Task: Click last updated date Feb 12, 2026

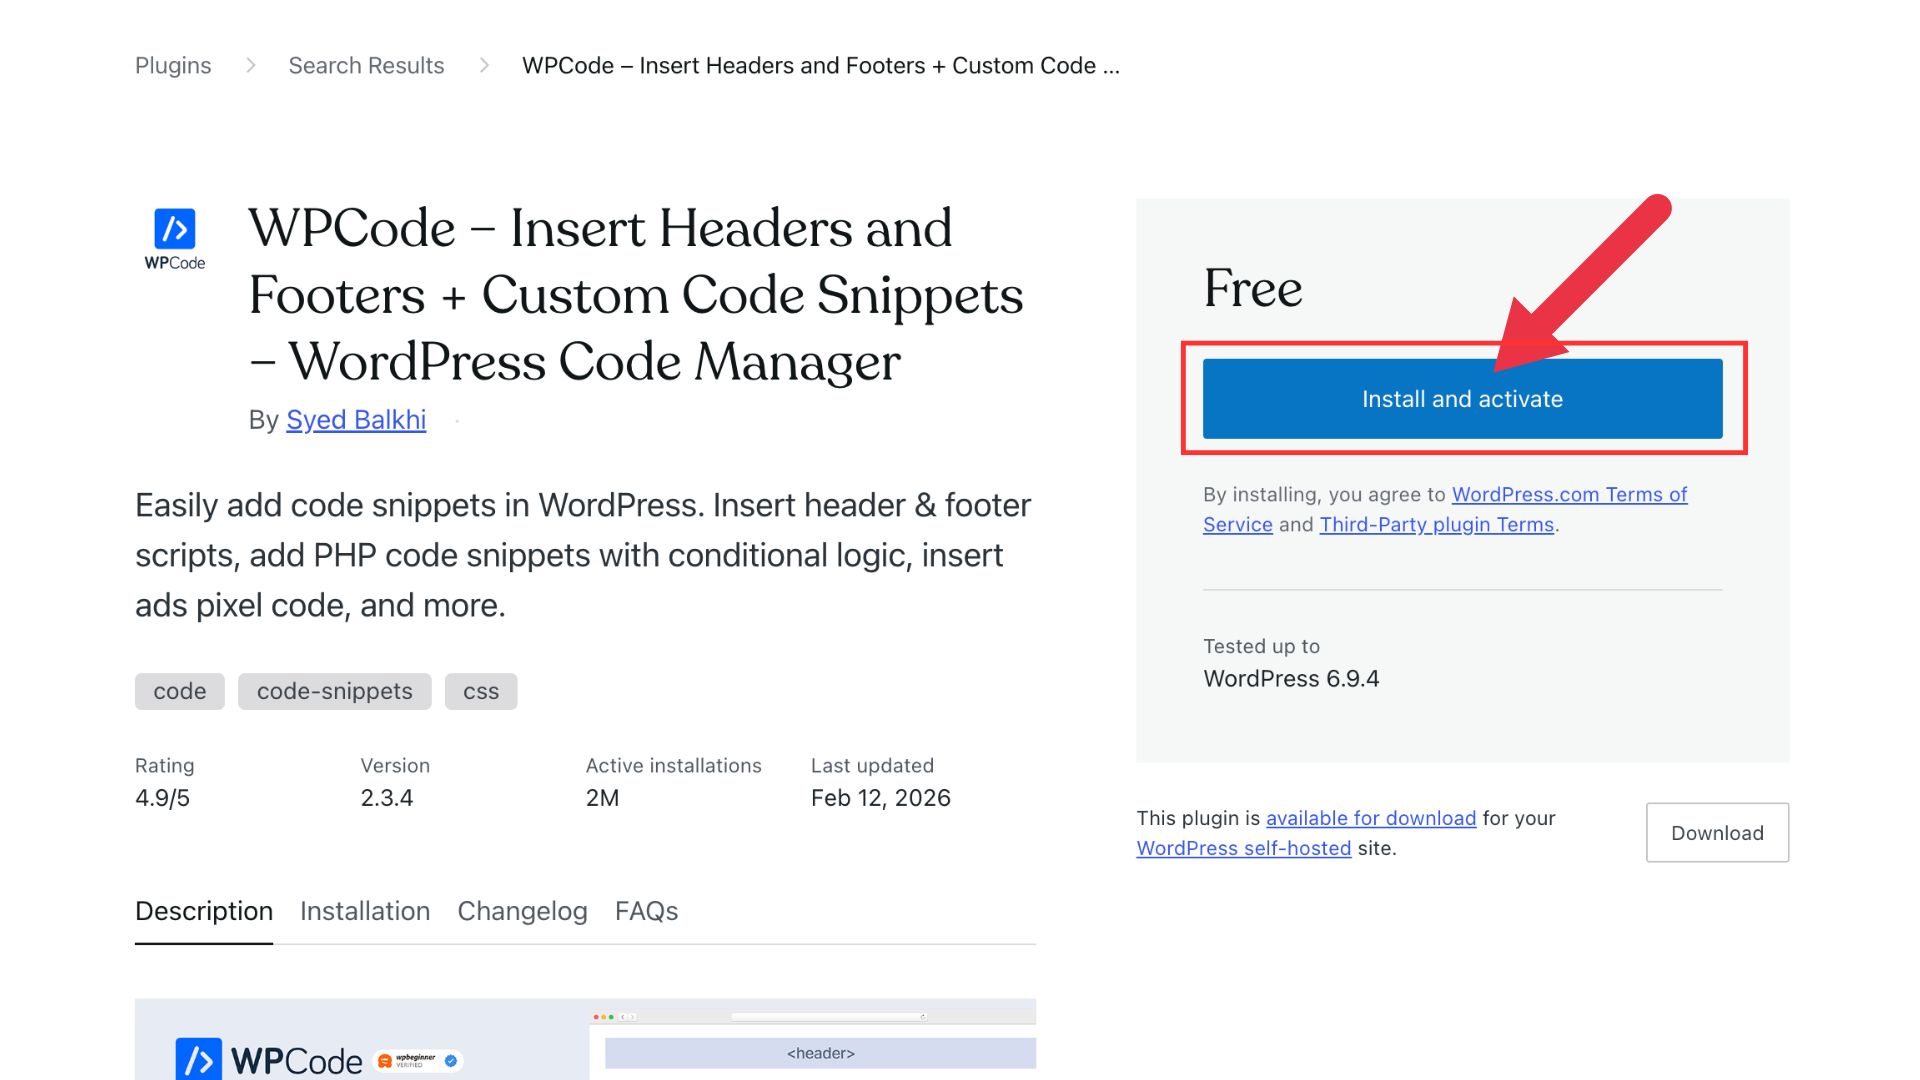Action: pos(880,798)
